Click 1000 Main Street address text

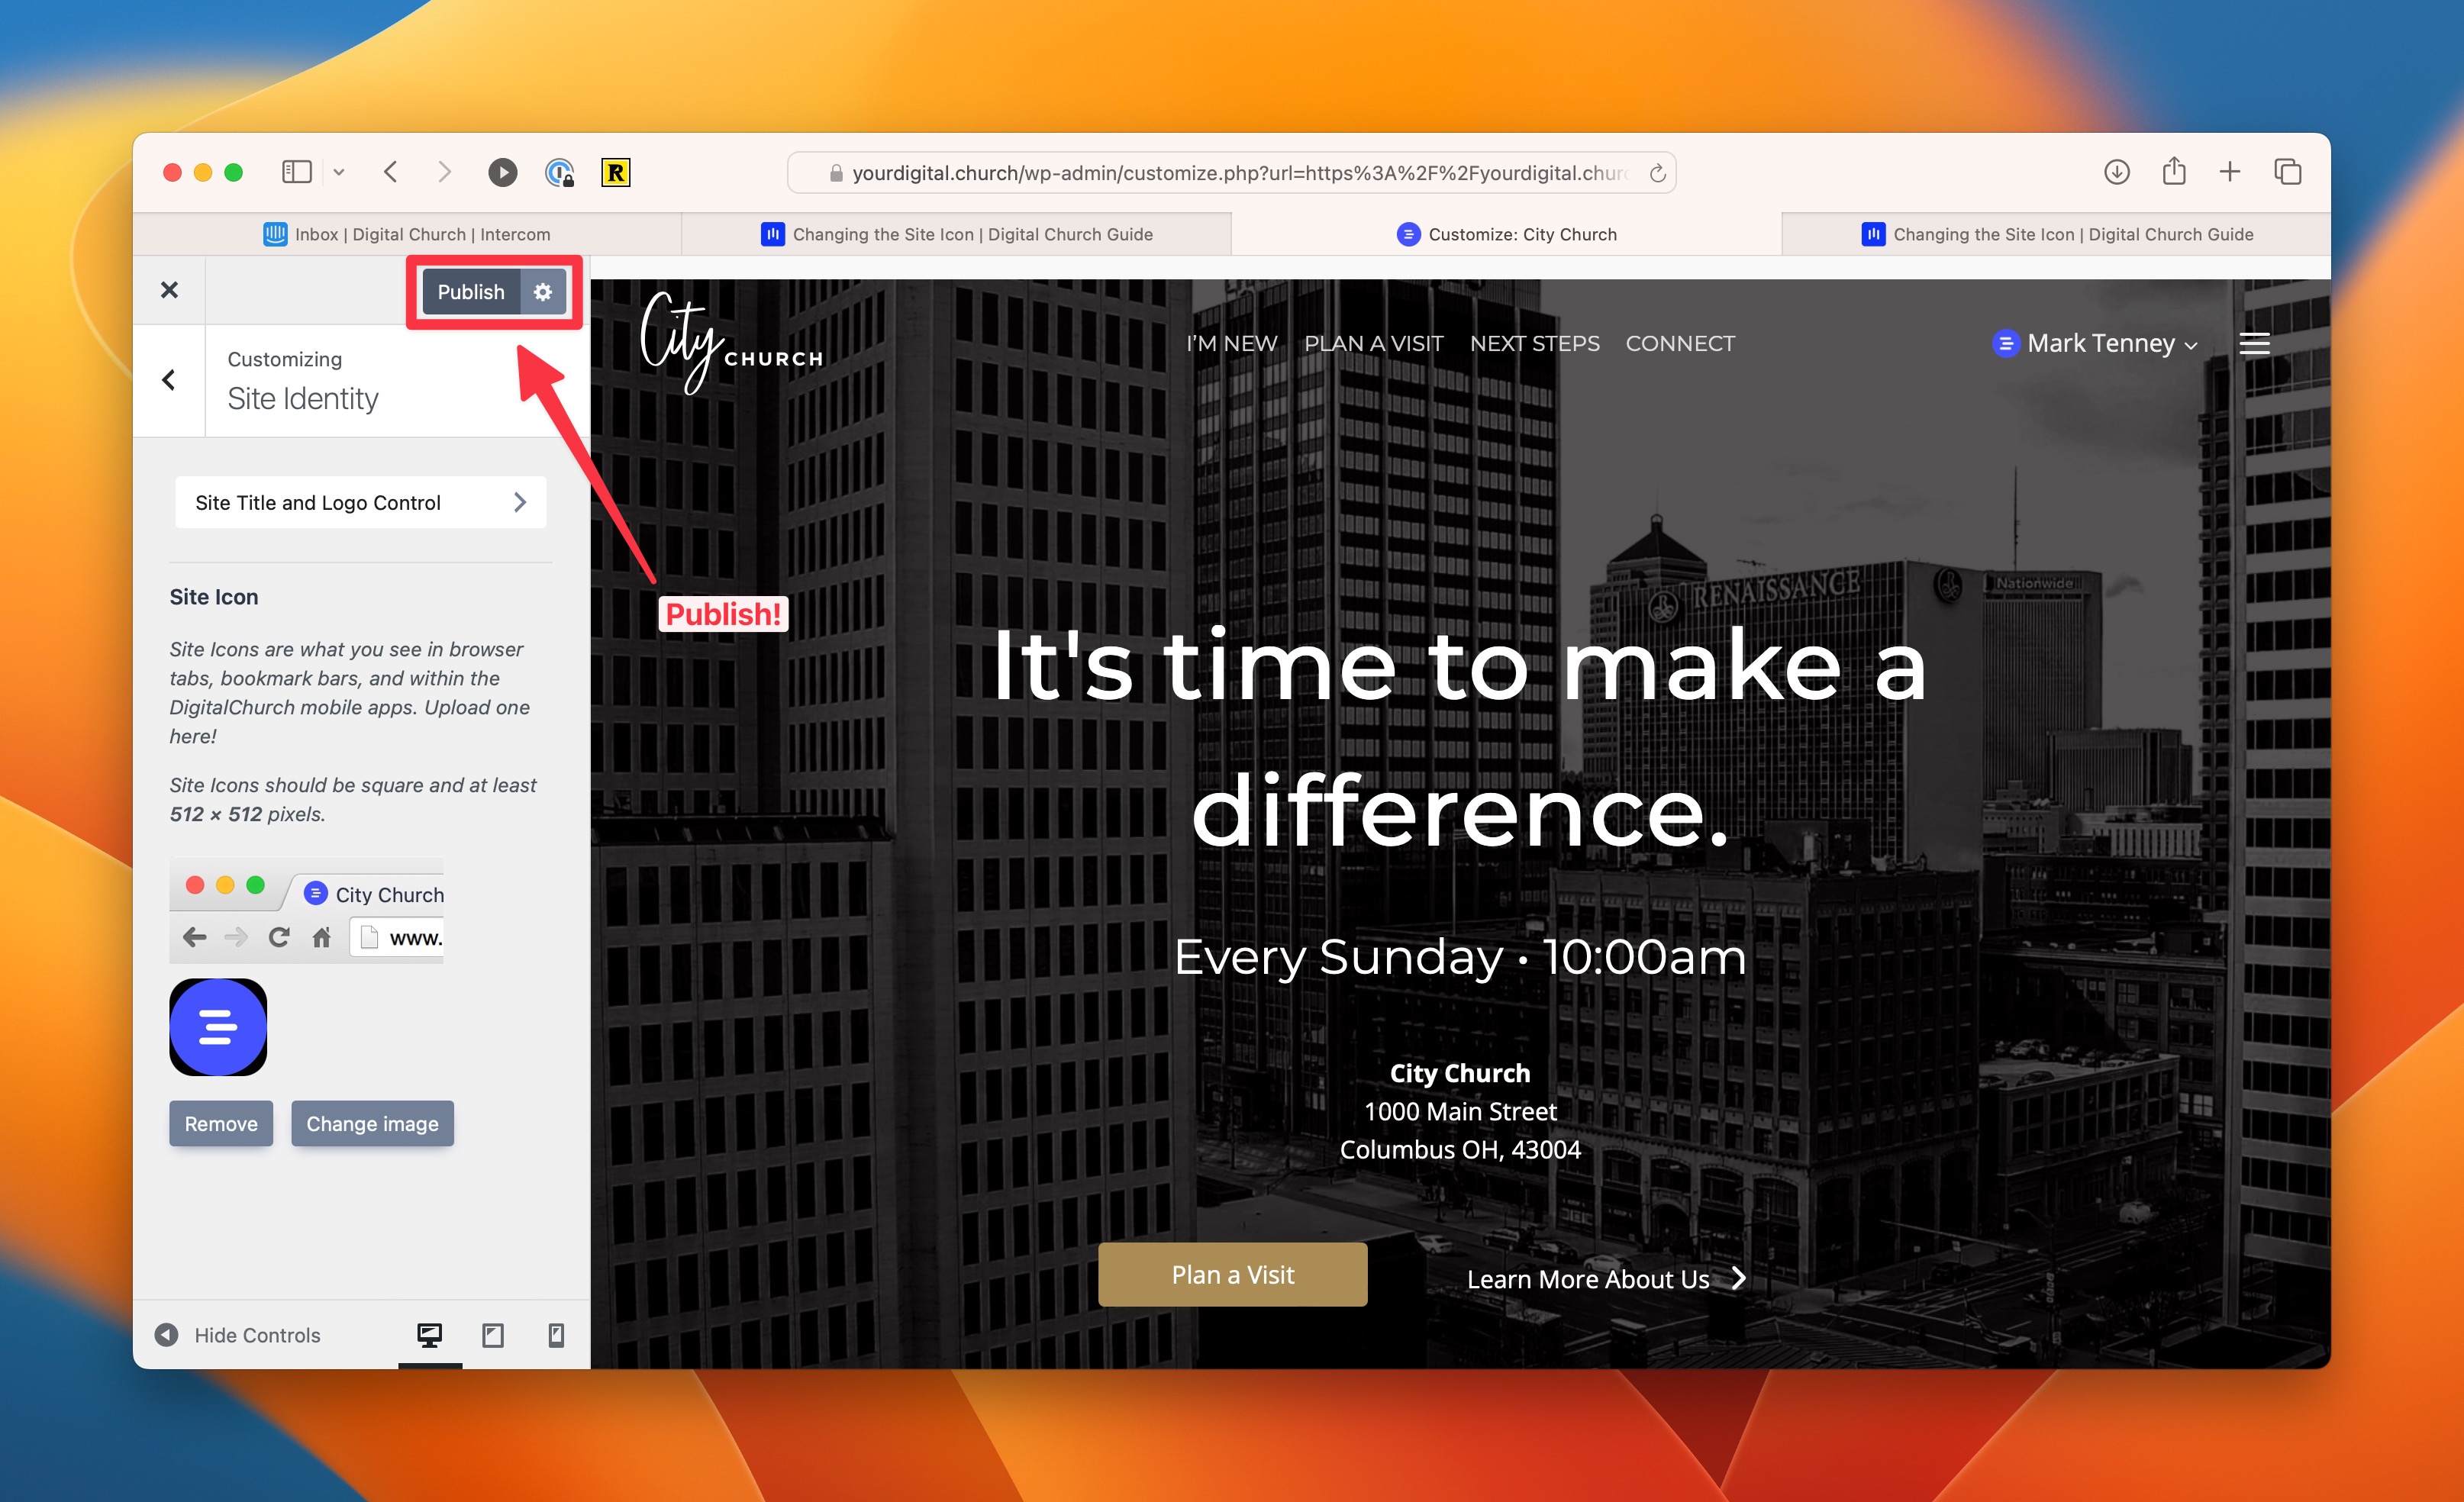coord(1460,1112)
